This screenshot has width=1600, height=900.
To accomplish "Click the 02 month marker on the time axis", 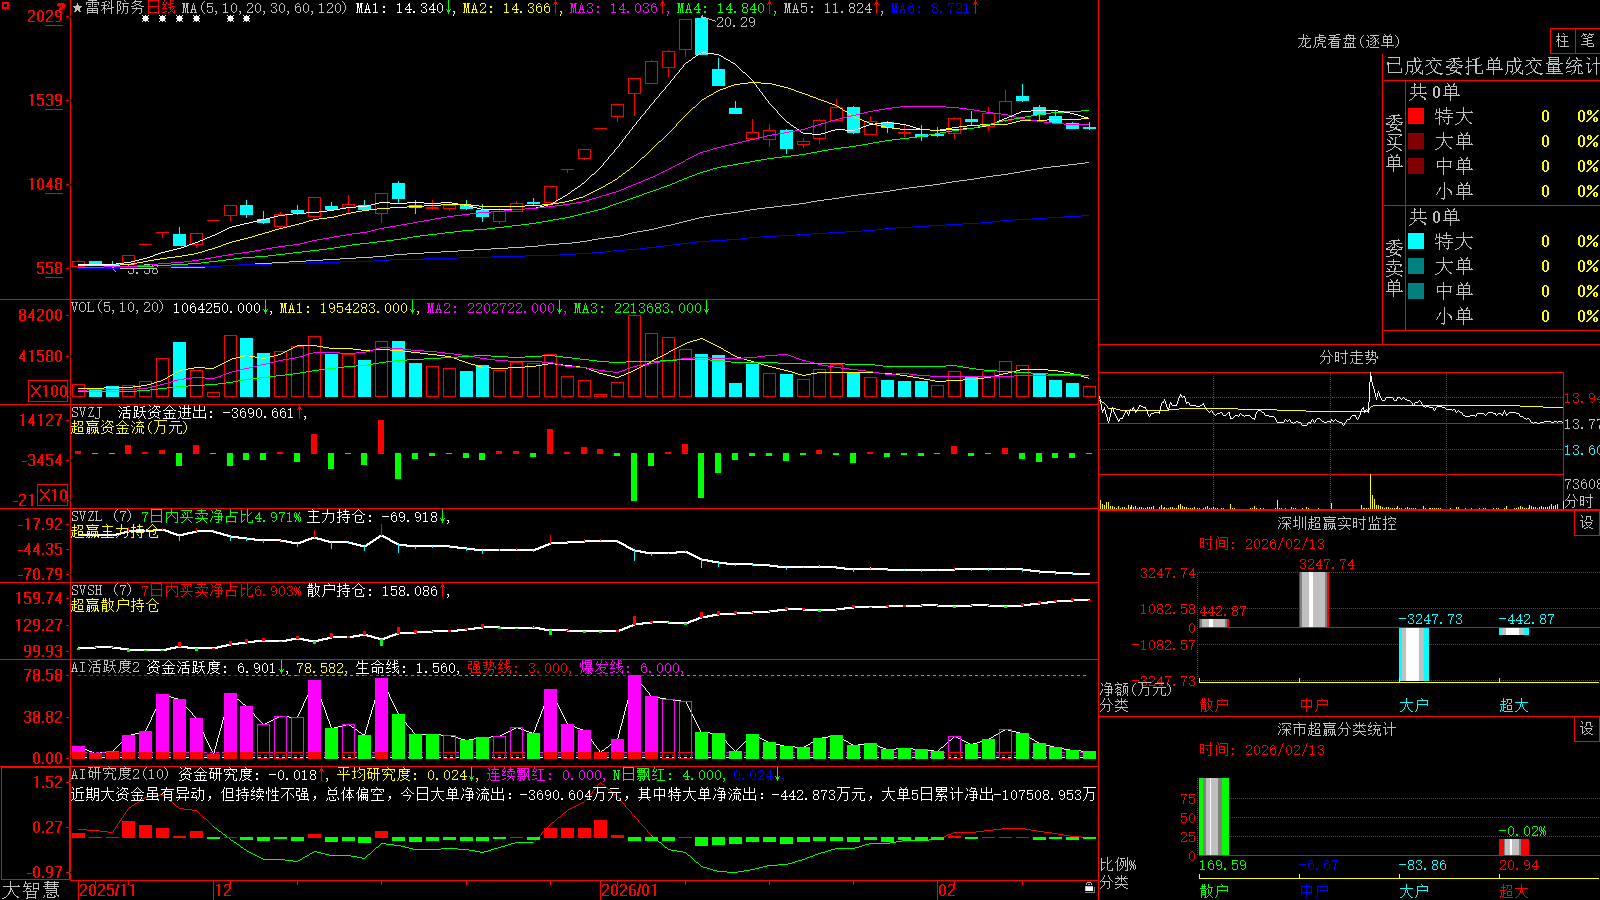I will click(x=947, y=890).
